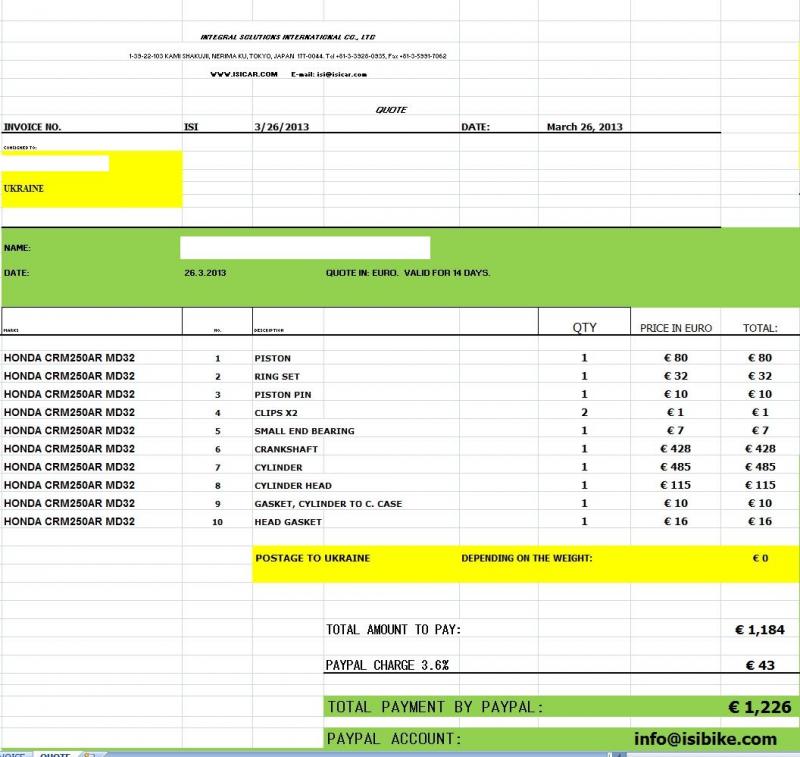This screenshot has width=800, height=757.
Task: Select the italic QUOTE title above the invoice line
Action: [x=391, y=110]
